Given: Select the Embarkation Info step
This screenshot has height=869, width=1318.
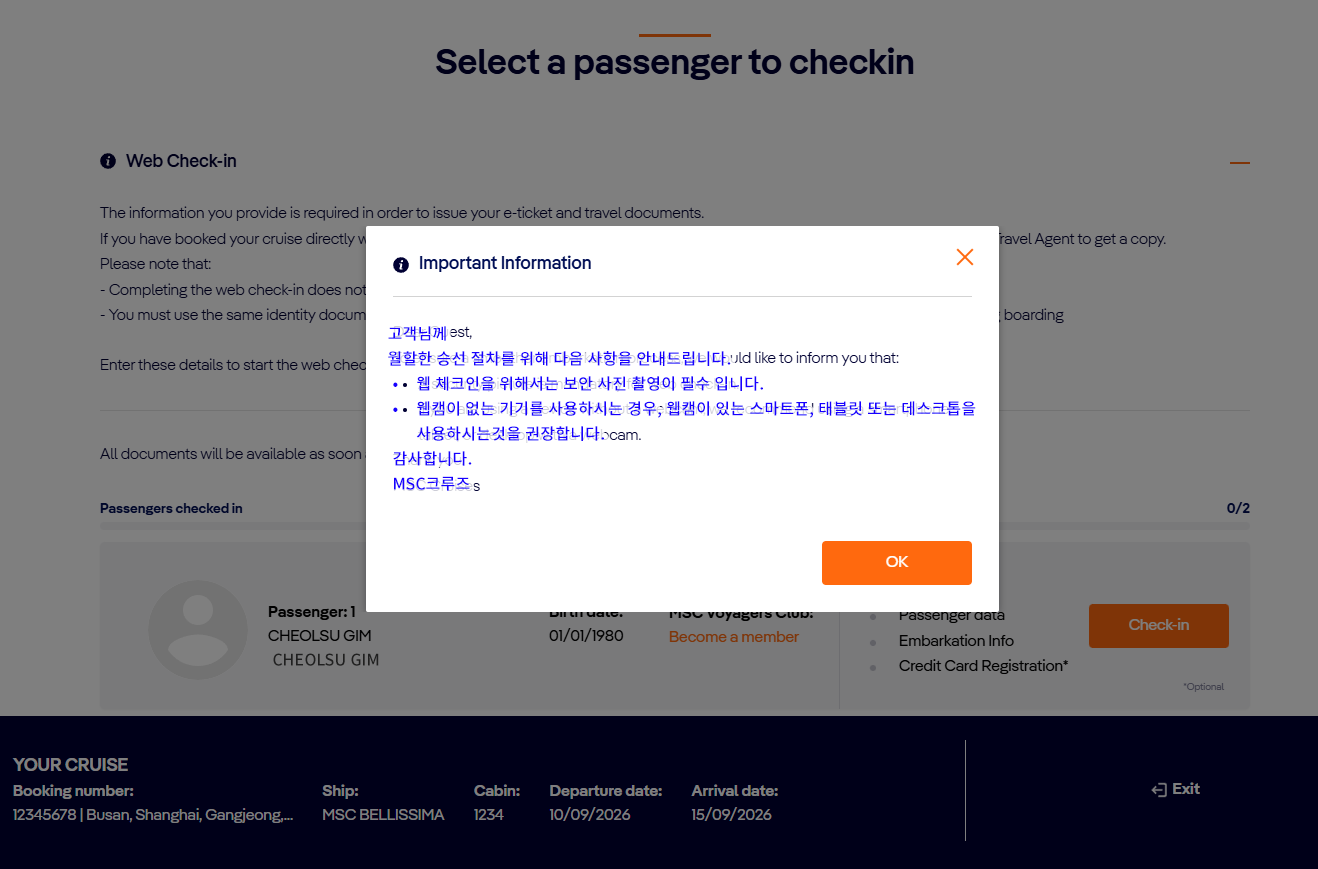Looking at the screenshot, I should coord(955,641).
